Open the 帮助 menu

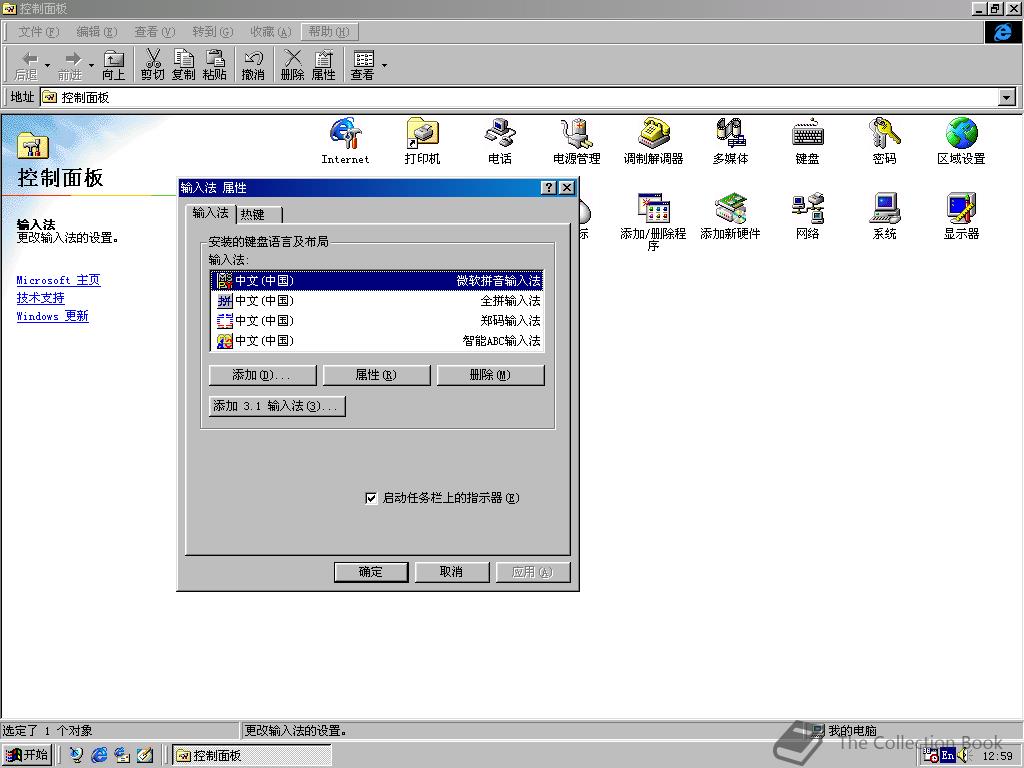(x=329, y=31)
